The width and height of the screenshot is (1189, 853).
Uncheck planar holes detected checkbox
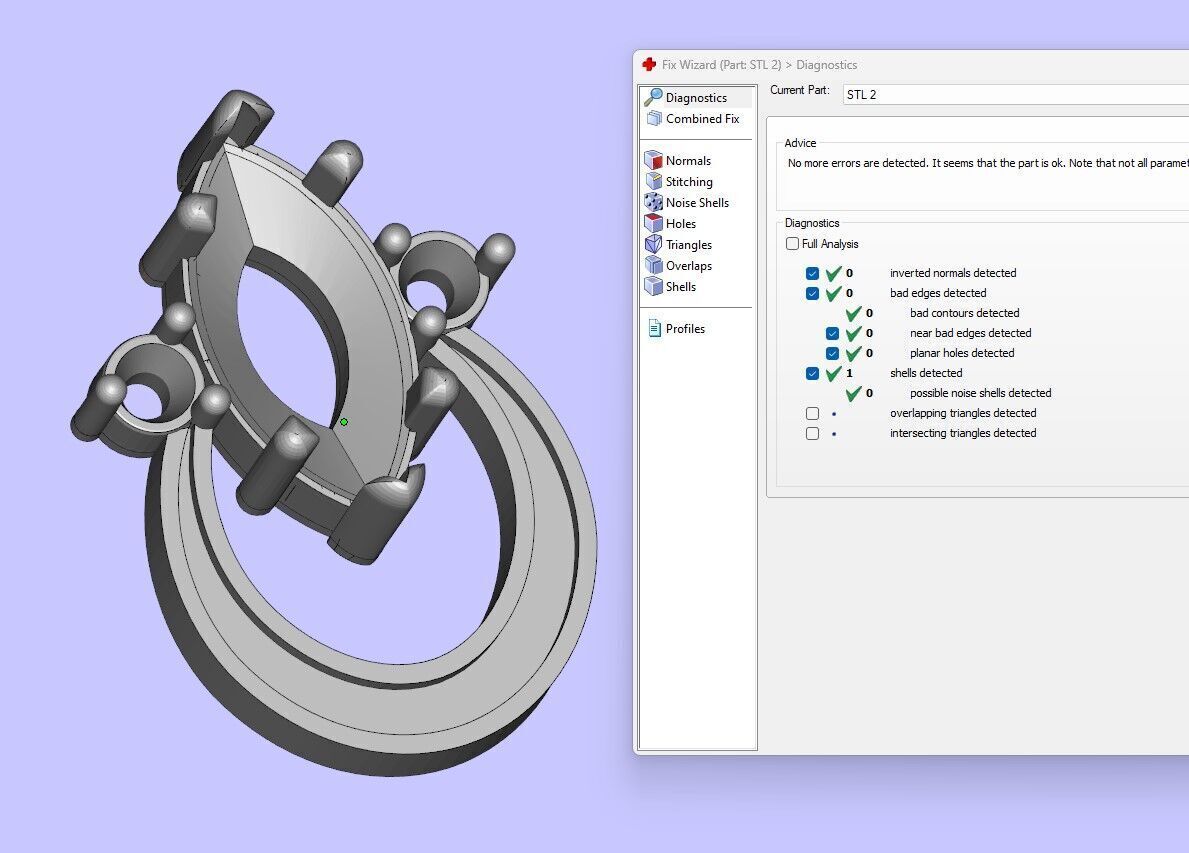tap(832, 353)
